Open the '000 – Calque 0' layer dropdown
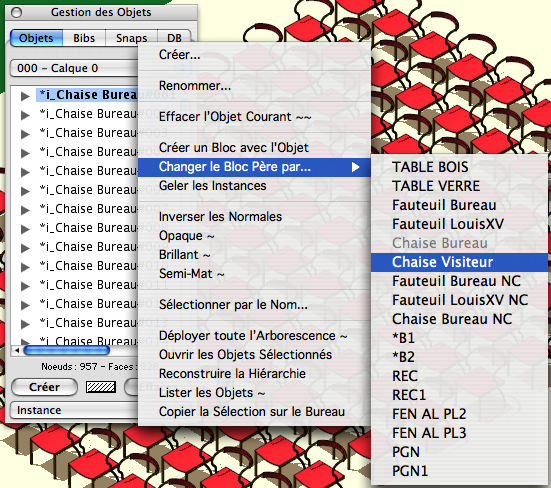 74,68
